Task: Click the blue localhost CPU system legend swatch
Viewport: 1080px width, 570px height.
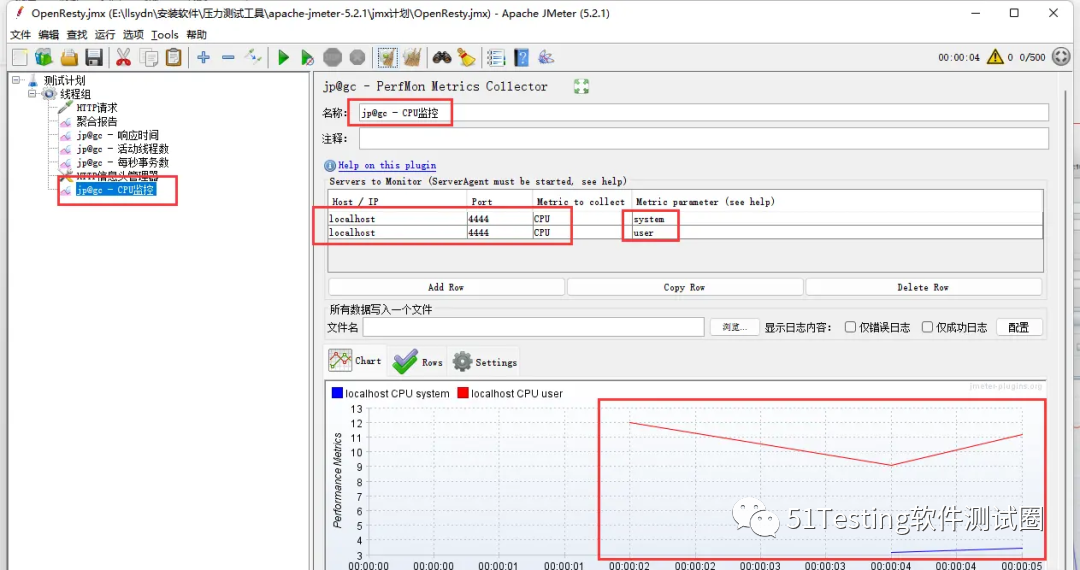Action: pyautogui.click(x=337, y=393)
